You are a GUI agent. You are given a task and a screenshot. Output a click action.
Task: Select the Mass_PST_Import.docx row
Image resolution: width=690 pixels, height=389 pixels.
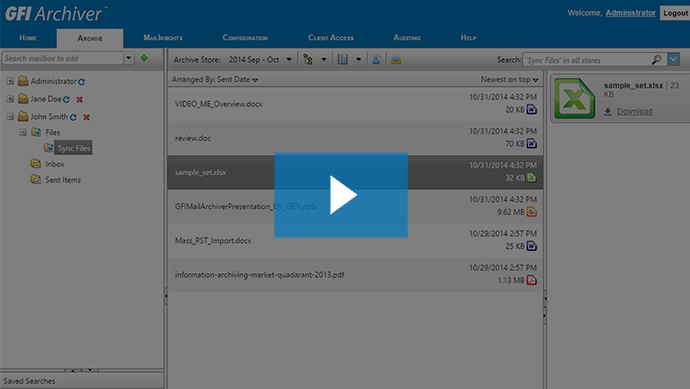coord(355,240)
